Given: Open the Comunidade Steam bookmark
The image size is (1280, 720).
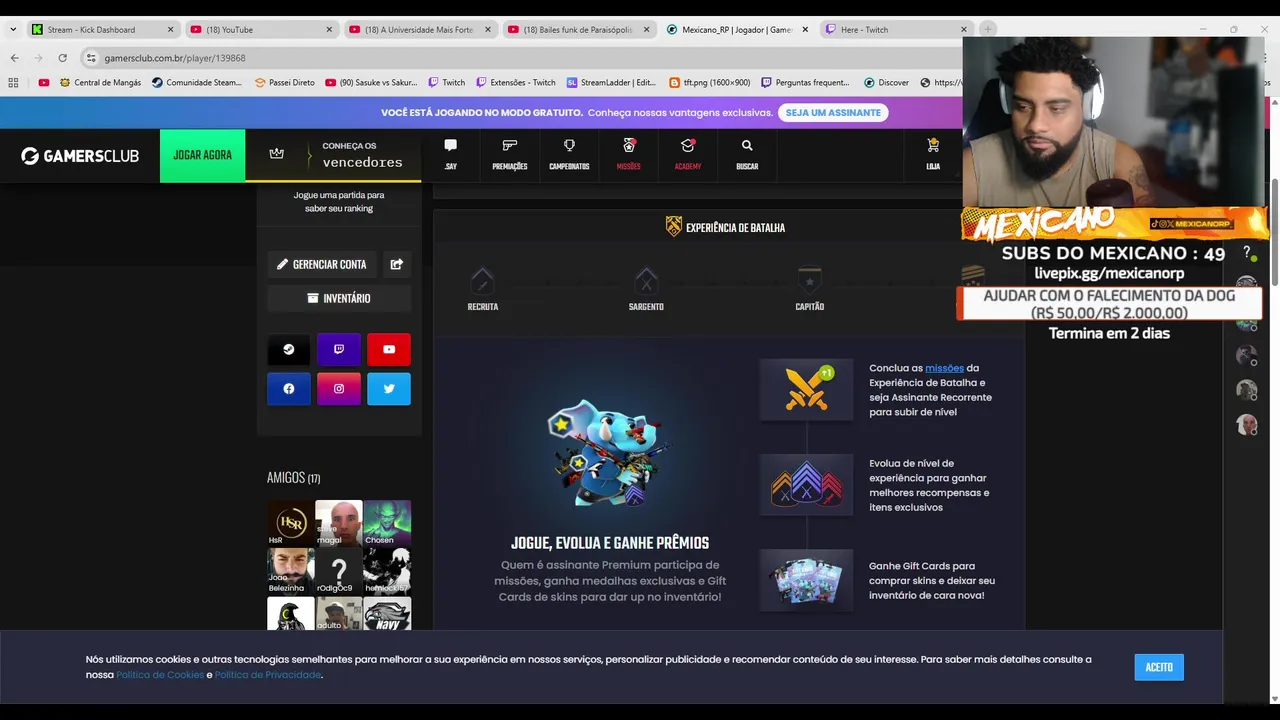Looking at the screenshot, I should tap(197, 83).
